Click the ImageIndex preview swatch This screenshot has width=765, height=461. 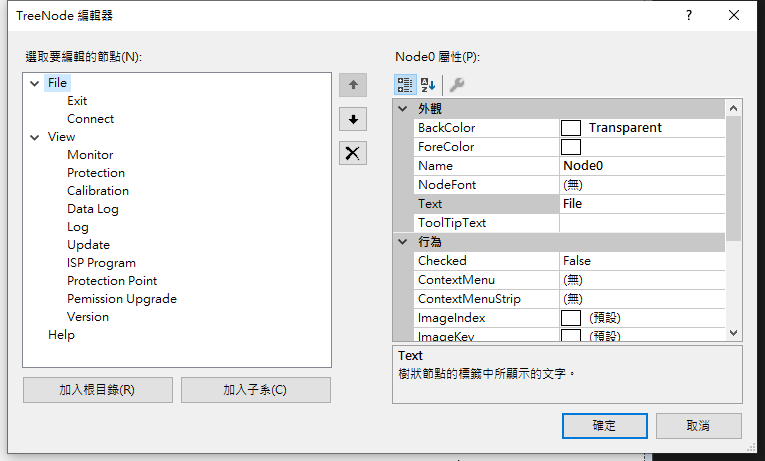pos(571,318)
